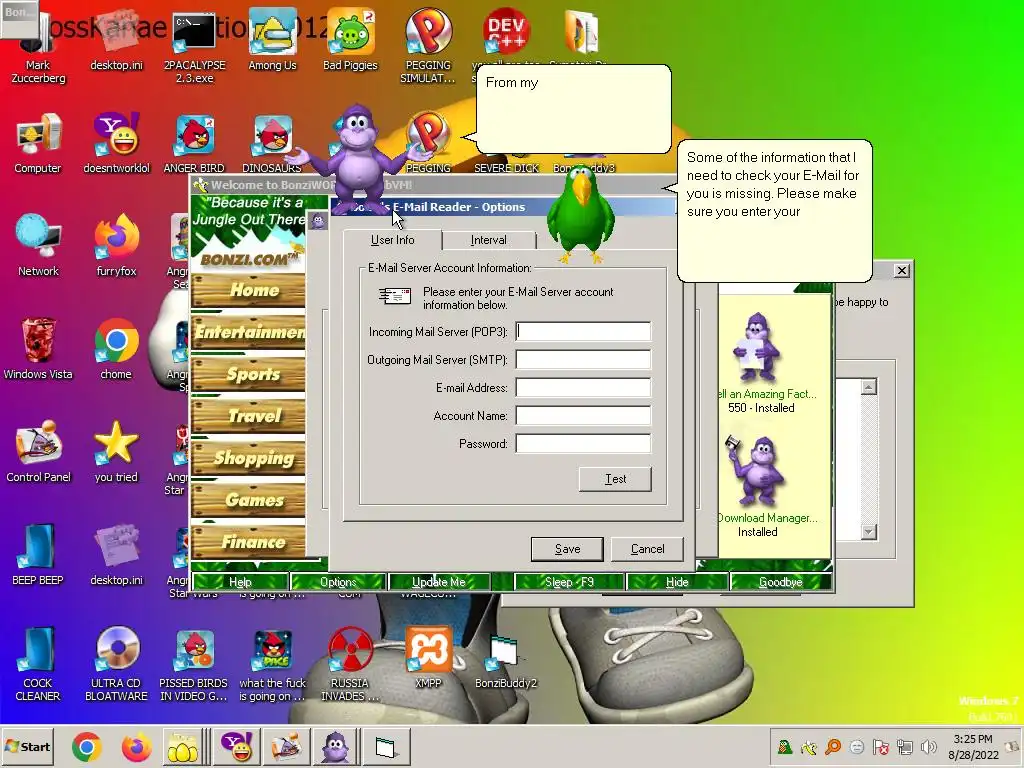
Task: Open the Control Panel desktop icon
Action: pyautogui.click(x=38, y=451)
